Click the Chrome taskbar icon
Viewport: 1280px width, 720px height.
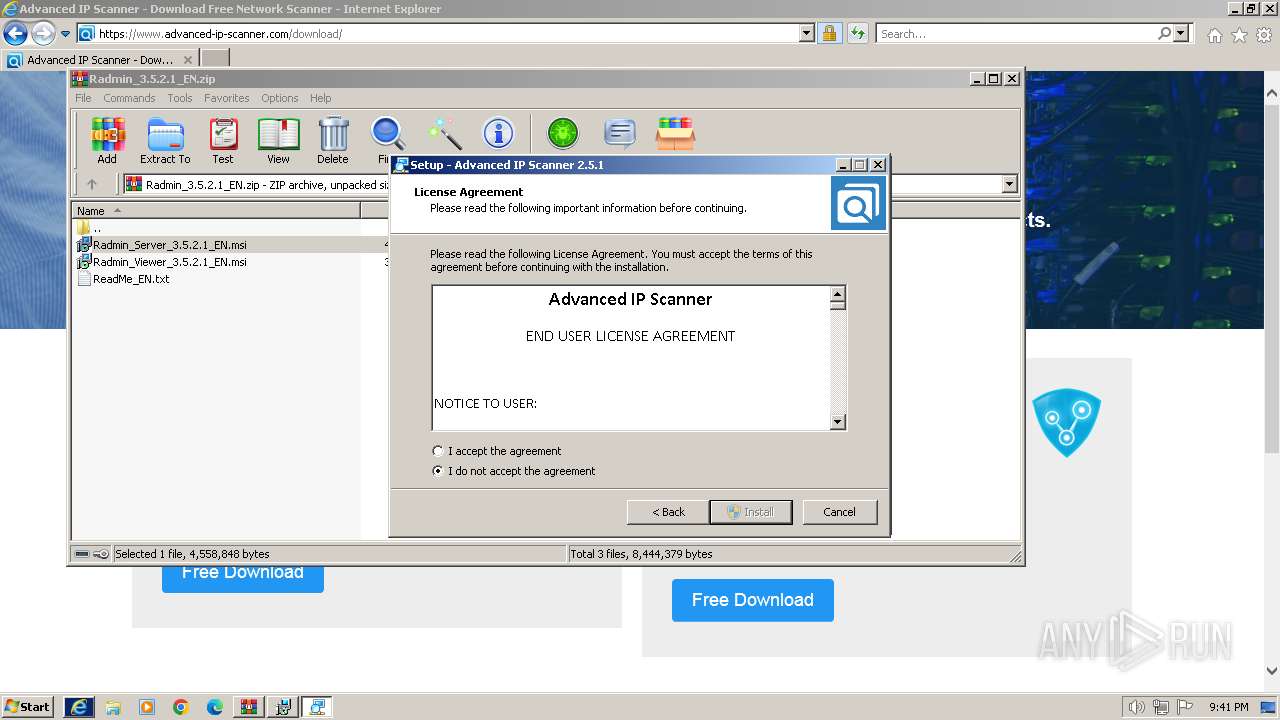pyautogui.click(x=181, y=707)
